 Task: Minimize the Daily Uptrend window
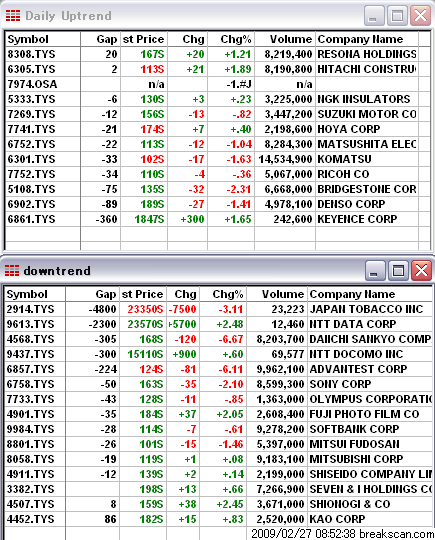(374, 15)
